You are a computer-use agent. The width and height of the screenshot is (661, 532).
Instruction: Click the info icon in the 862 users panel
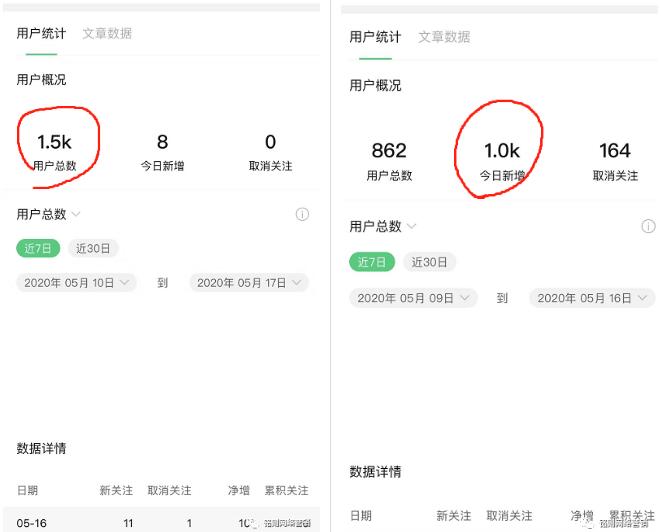click(x=647, y=227)
